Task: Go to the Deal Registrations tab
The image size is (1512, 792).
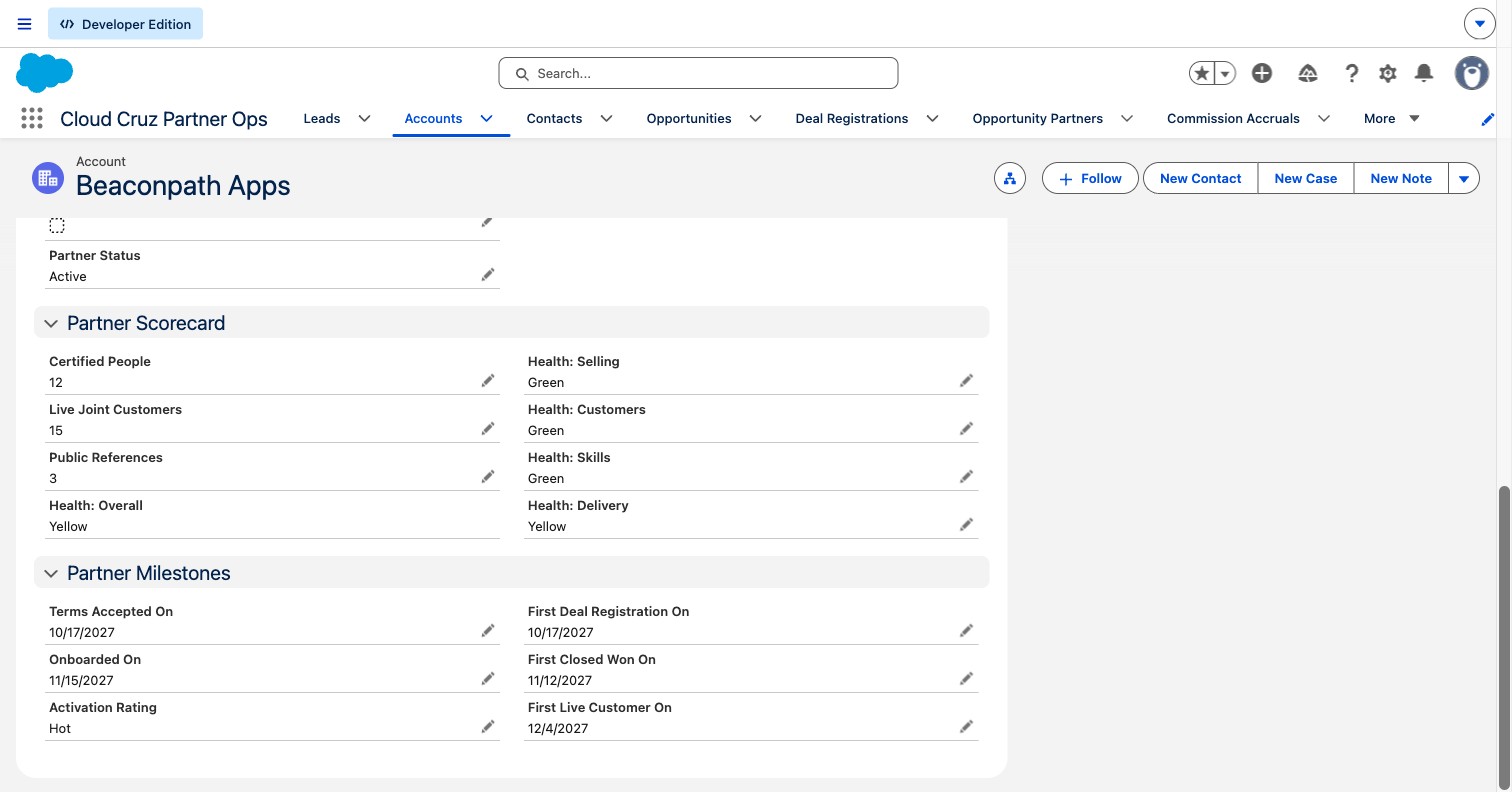Action: (x=852, y=119)
